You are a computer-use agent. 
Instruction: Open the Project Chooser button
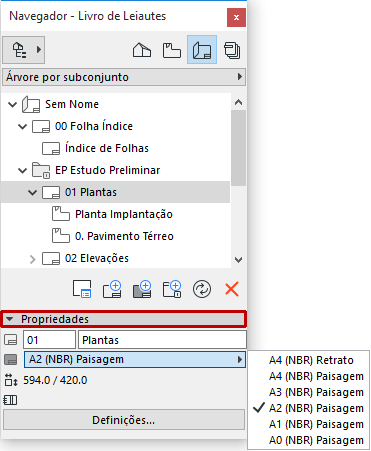(x=23, y=50)
